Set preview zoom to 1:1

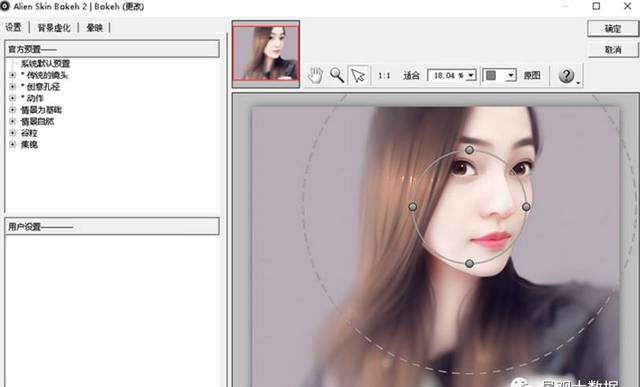point(384,76)
